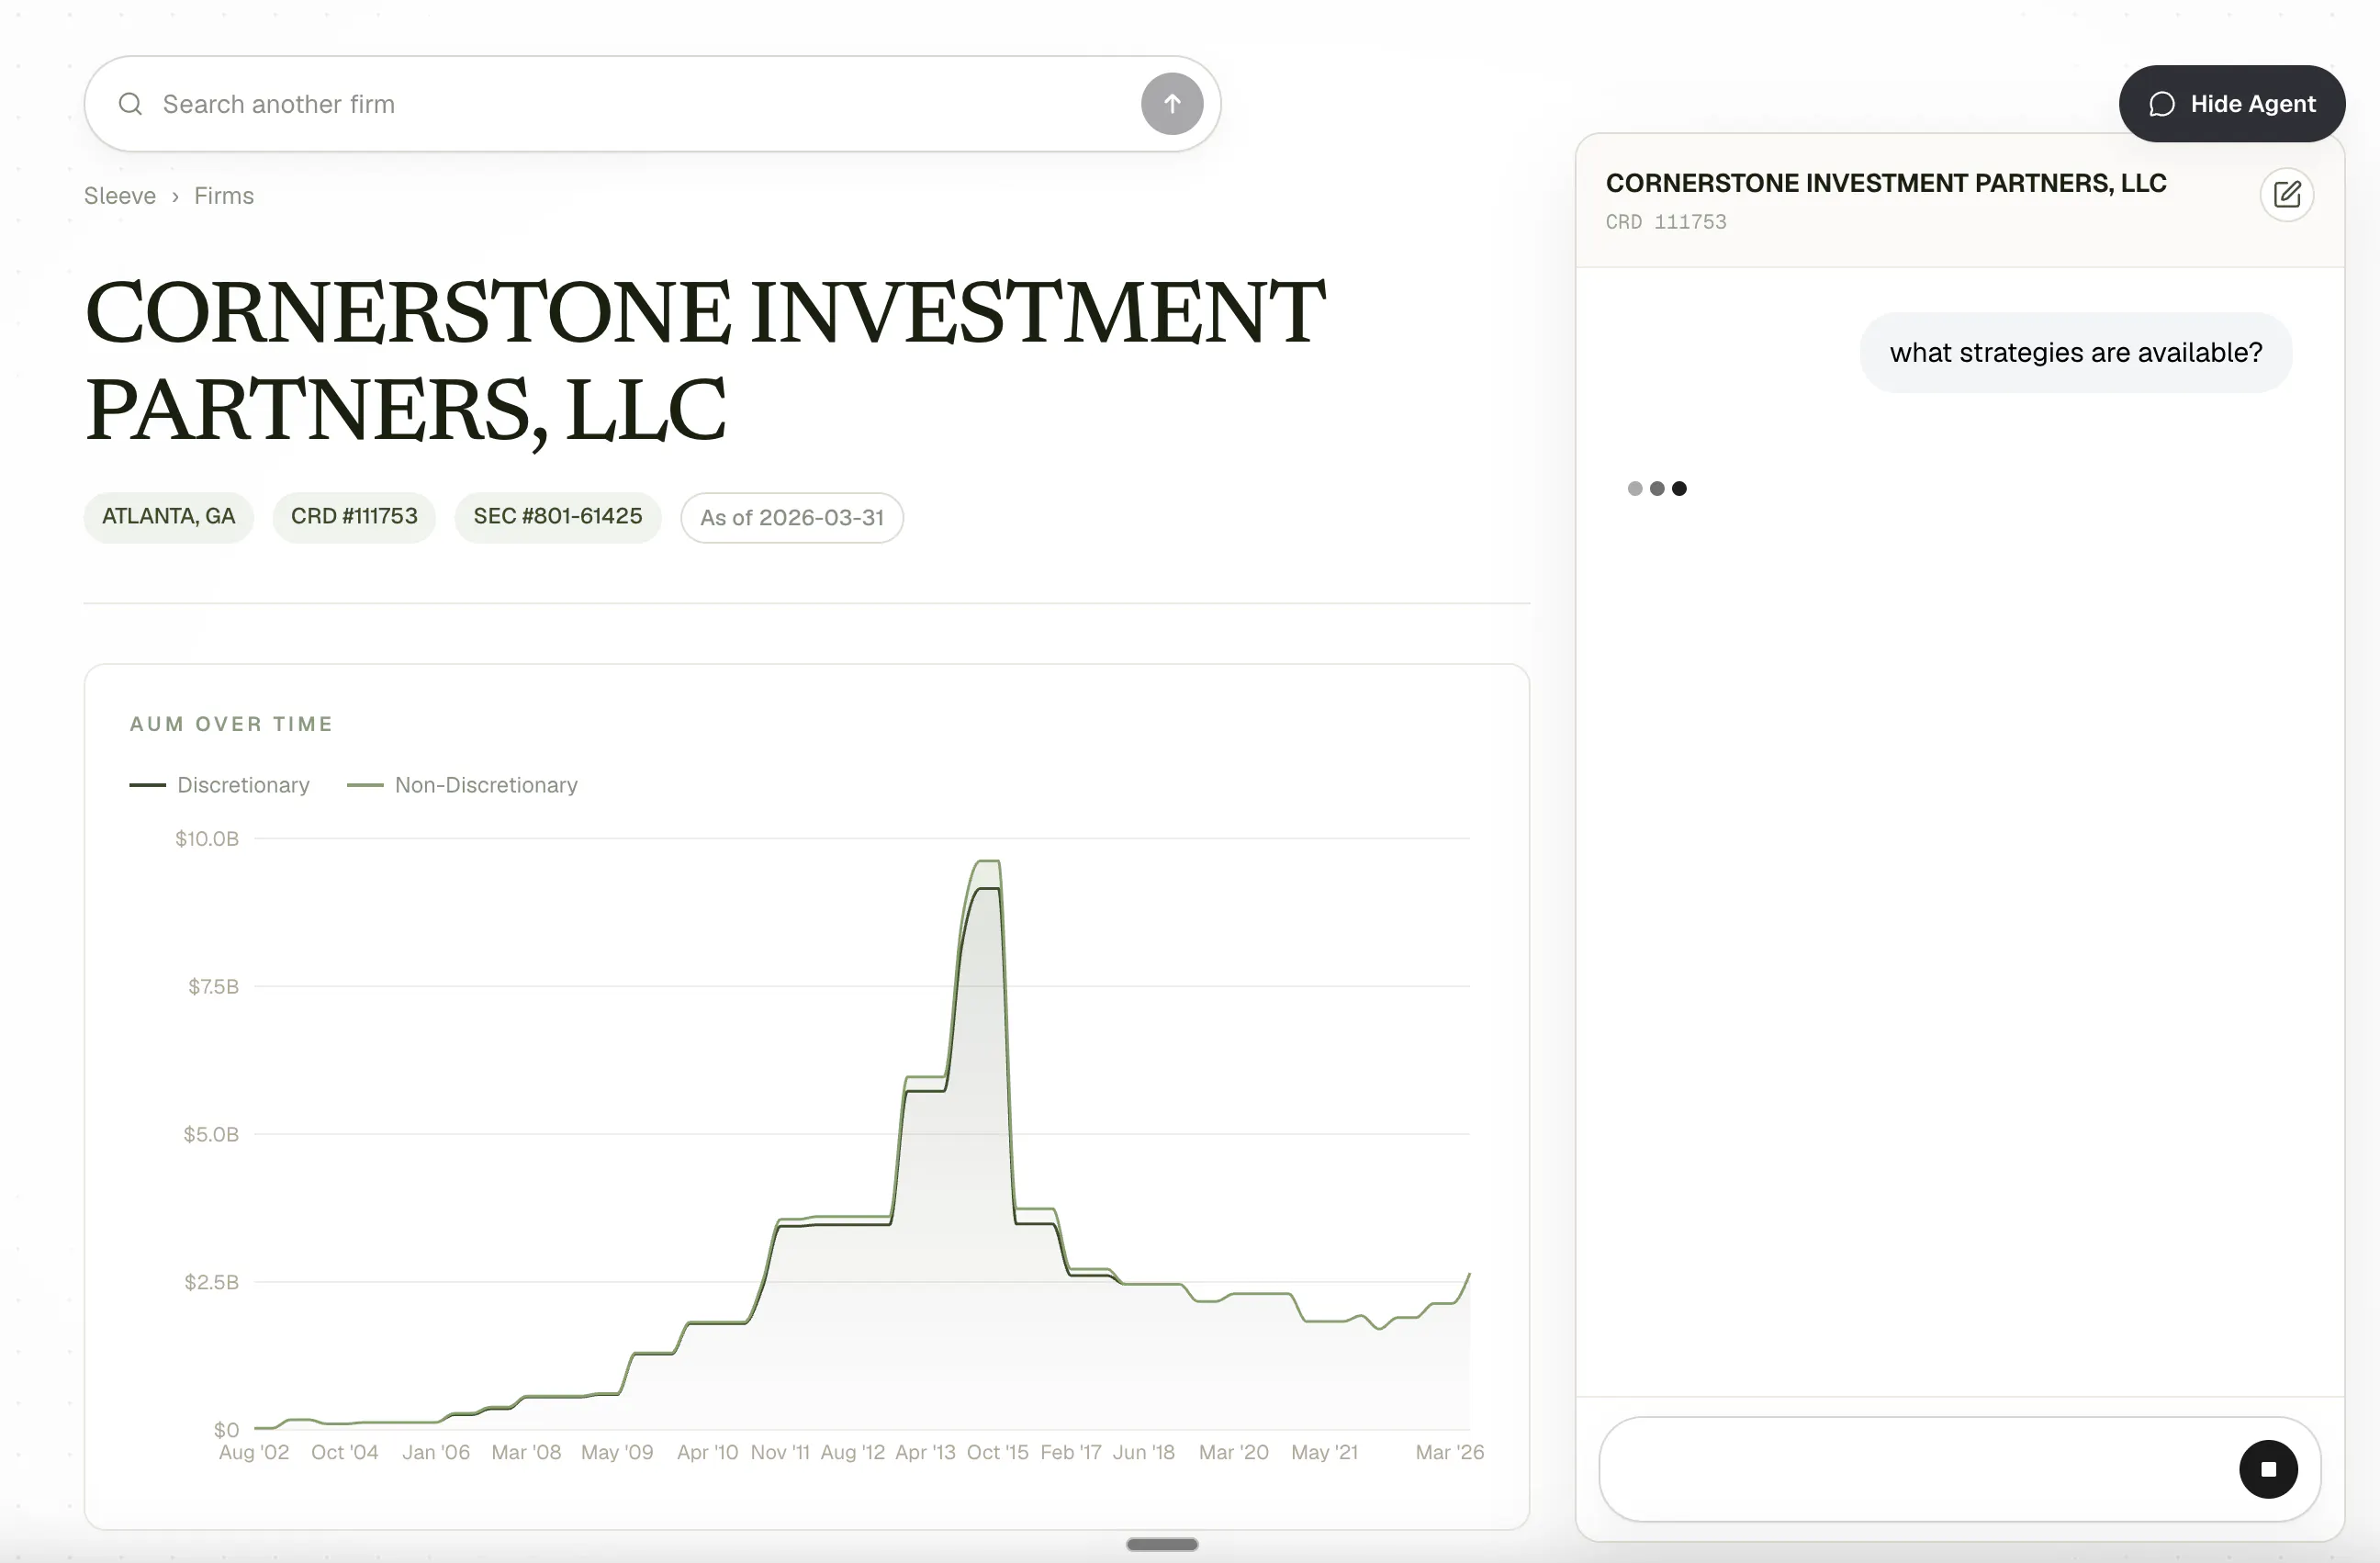Click the May '21 axis label
This screenshot has height=1563, width=2380.
1324,1452
